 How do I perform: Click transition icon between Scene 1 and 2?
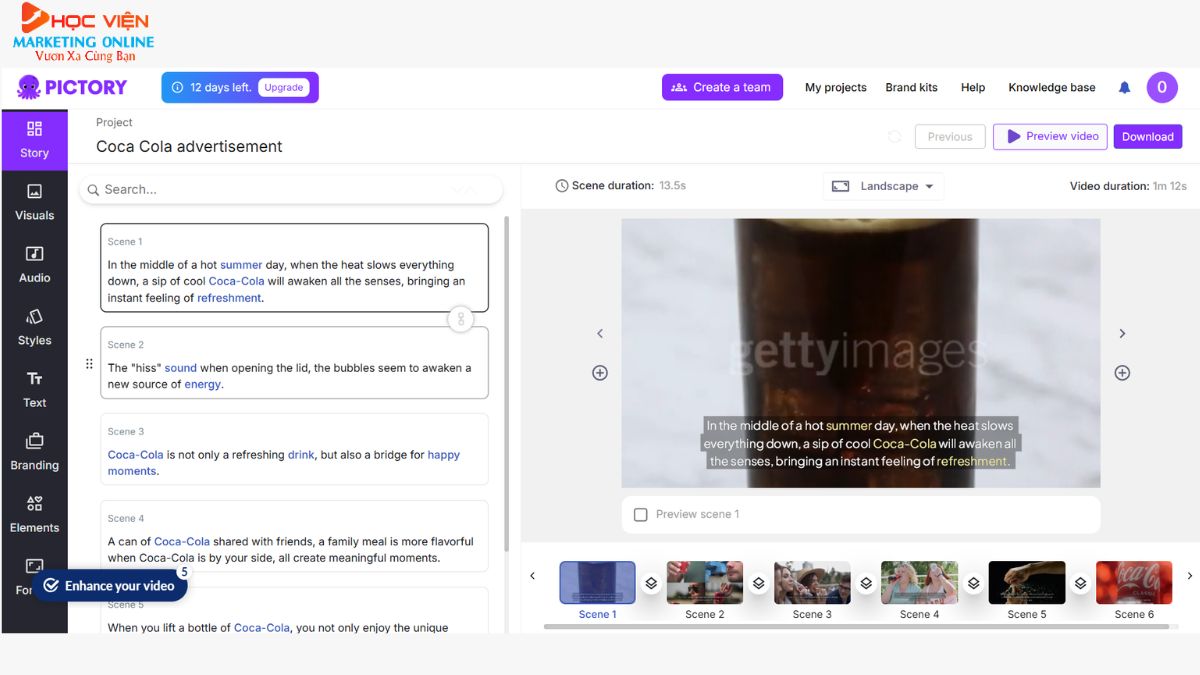point(651,583)
